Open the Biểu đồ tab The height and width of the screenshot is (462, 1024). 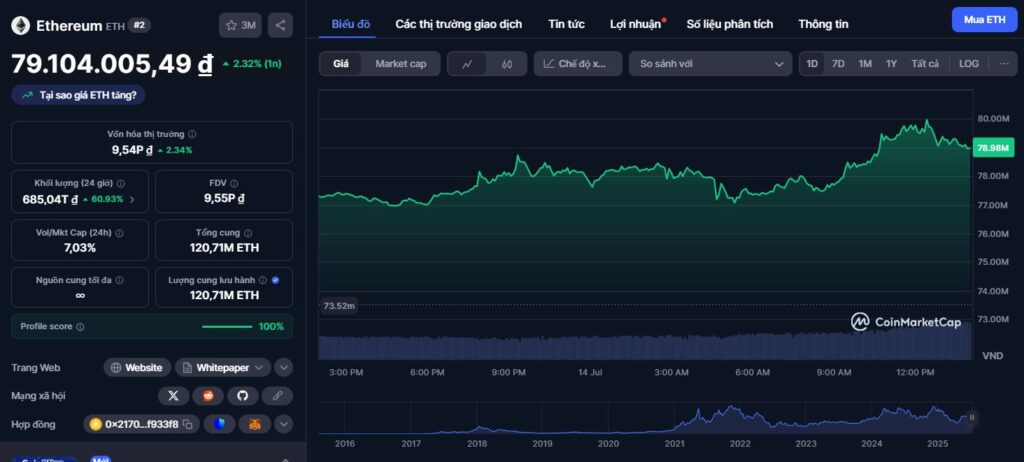point(351,24)
